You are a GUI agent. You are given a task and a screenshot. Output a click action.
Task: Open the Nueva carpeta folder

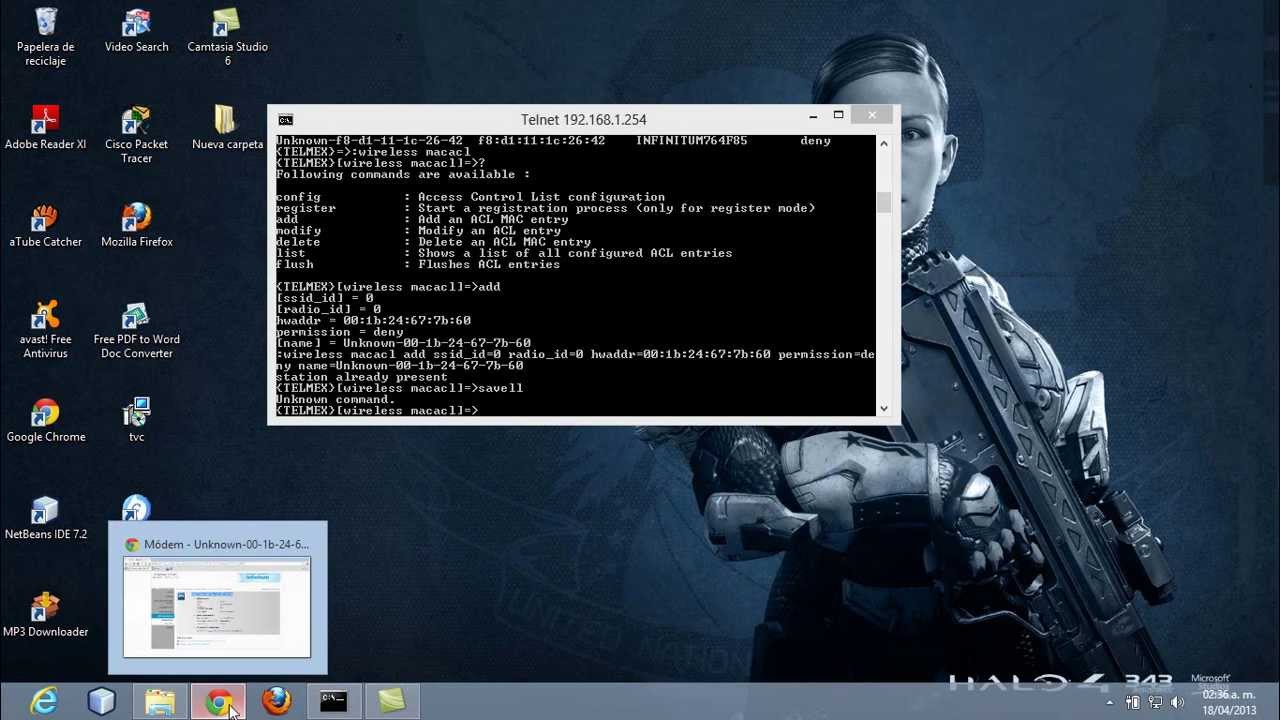pyautogui.click(x=227, y=127)
